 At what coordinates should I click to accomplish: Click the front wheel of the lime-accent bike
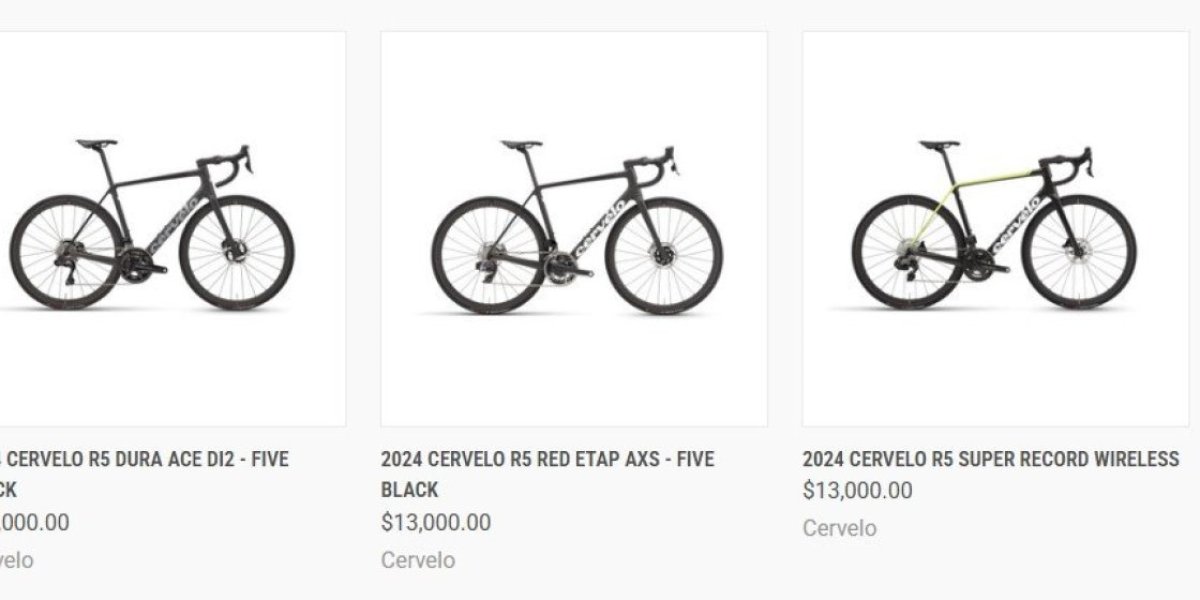(1080, 252)
